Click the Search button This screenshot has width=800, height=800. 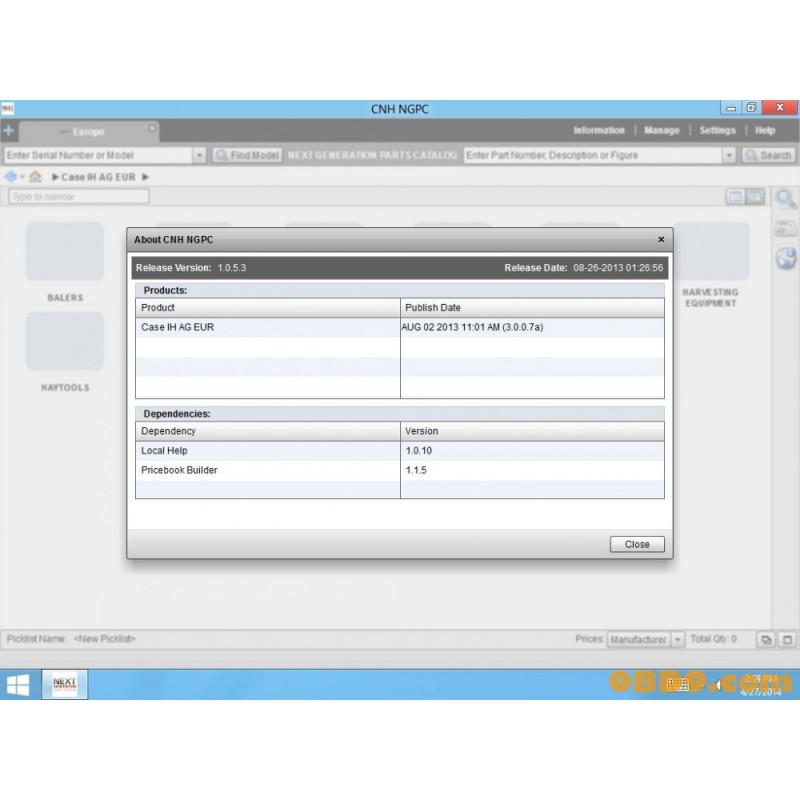coord(768,155)
